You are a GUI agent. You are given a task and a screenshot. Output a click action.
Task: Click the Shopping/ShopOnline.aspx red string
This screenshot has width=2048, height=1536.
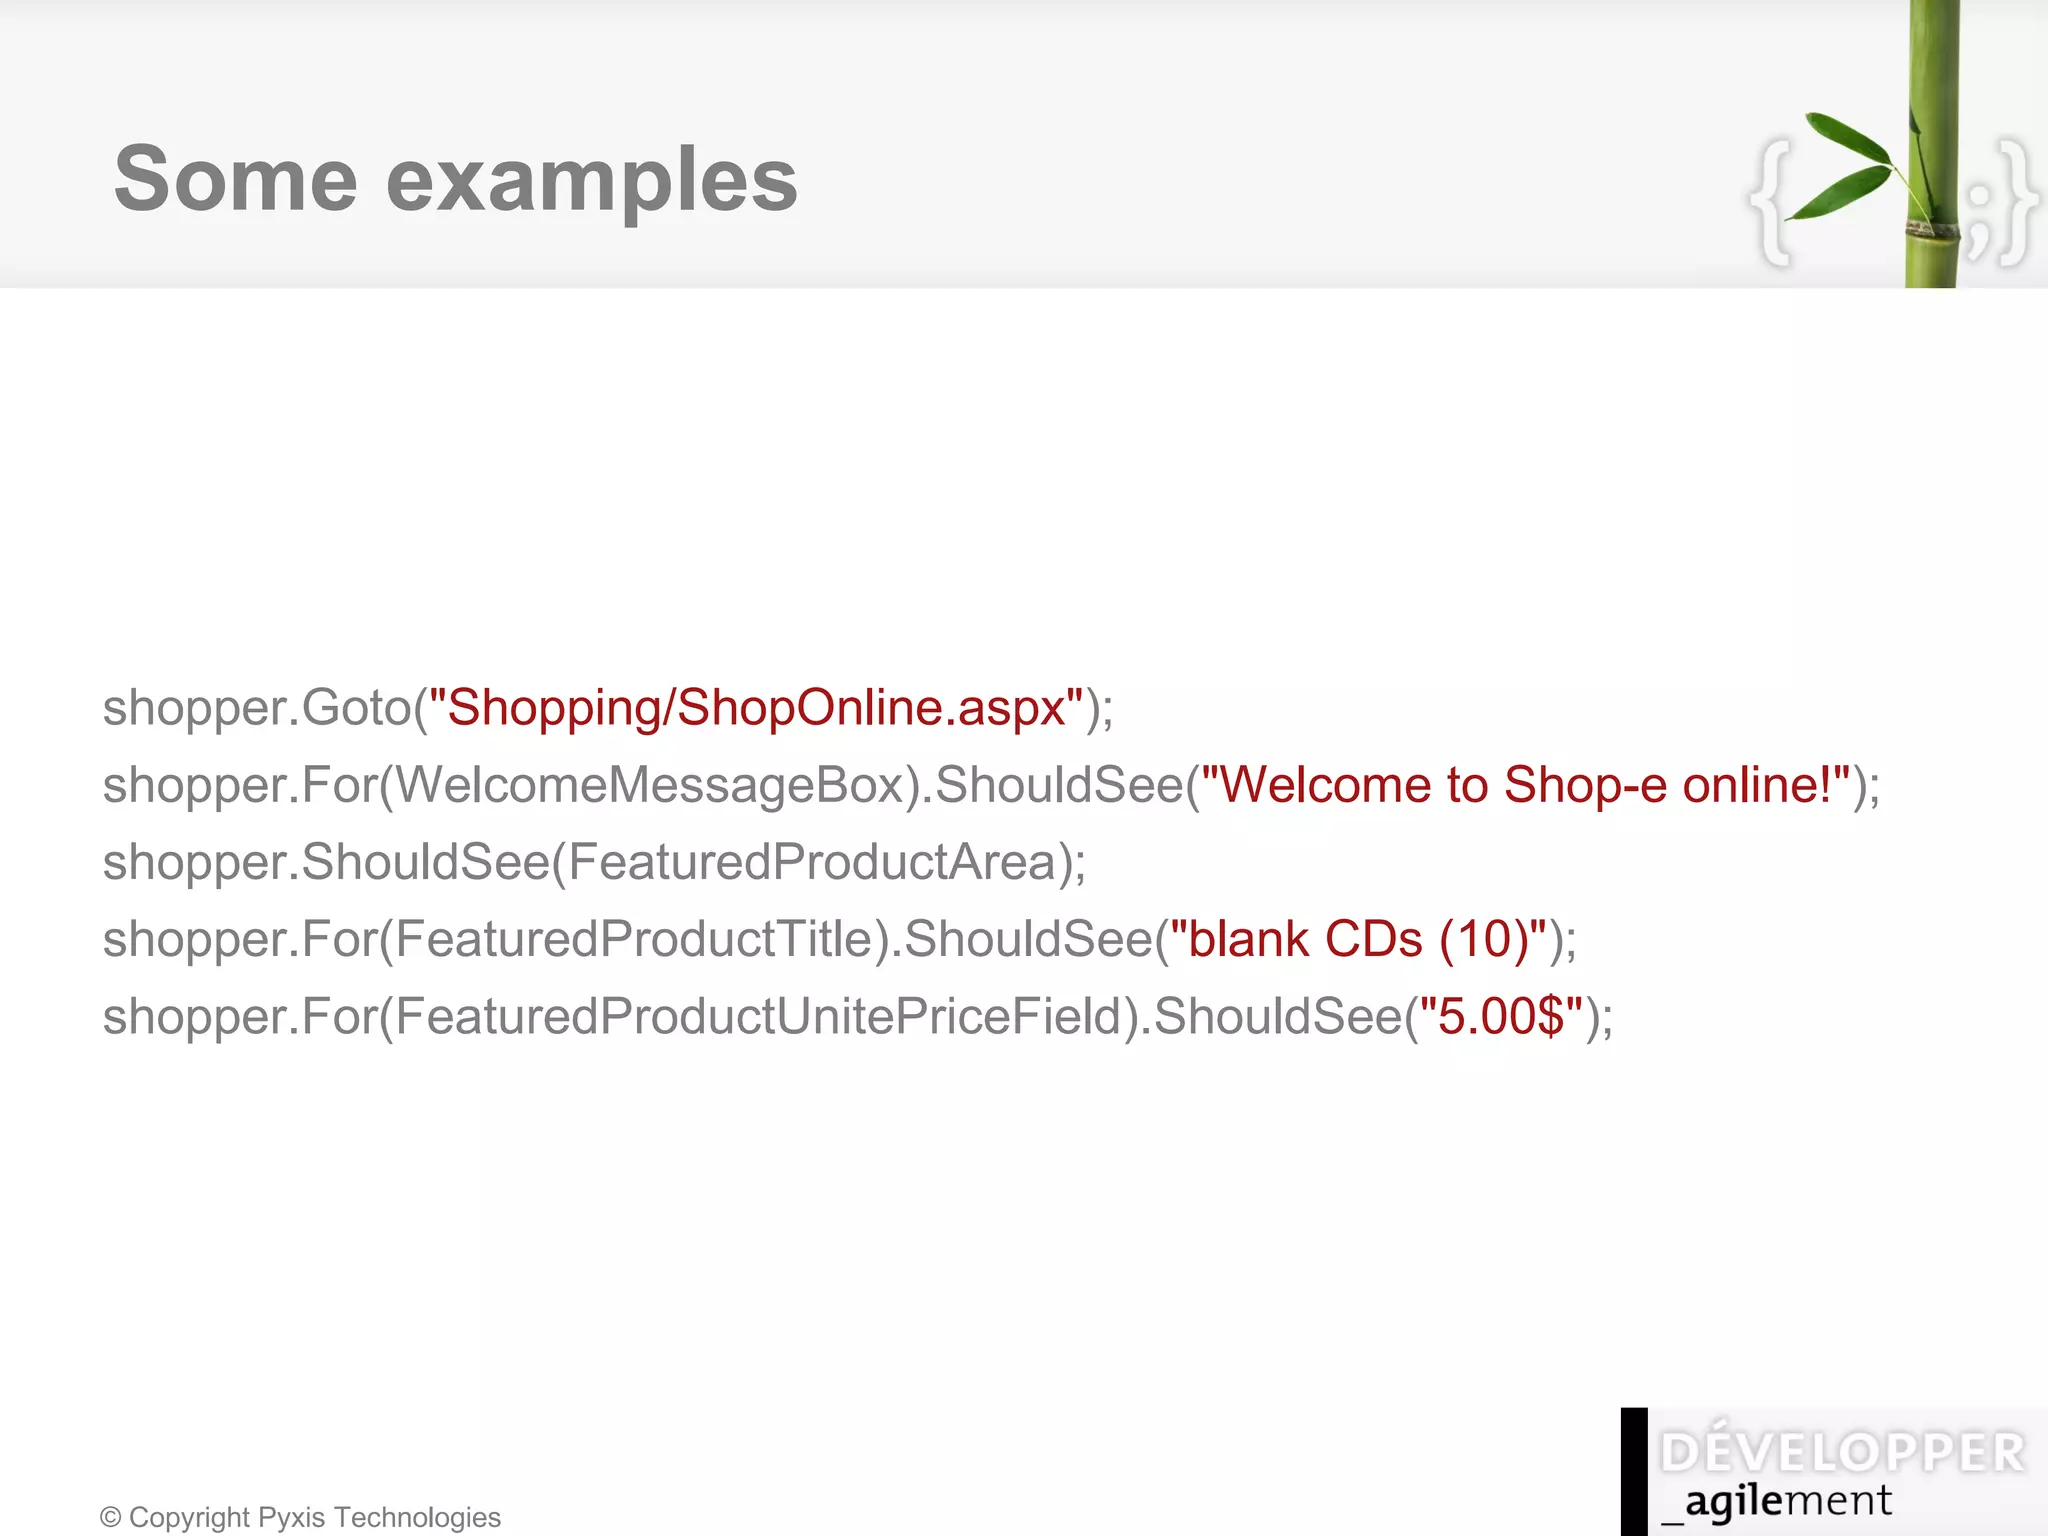756,708
